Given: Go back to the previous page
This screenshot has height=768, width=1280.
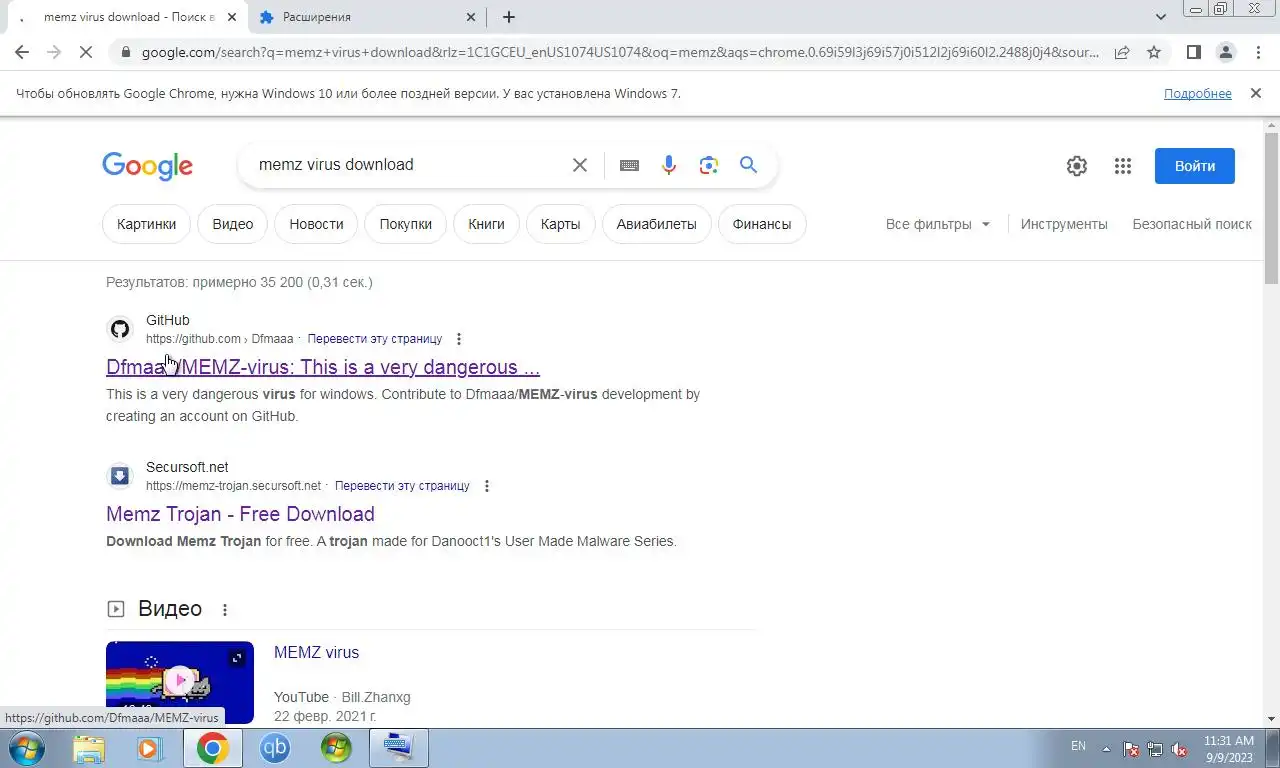Looking at the screenshot, I should (22, 52).
